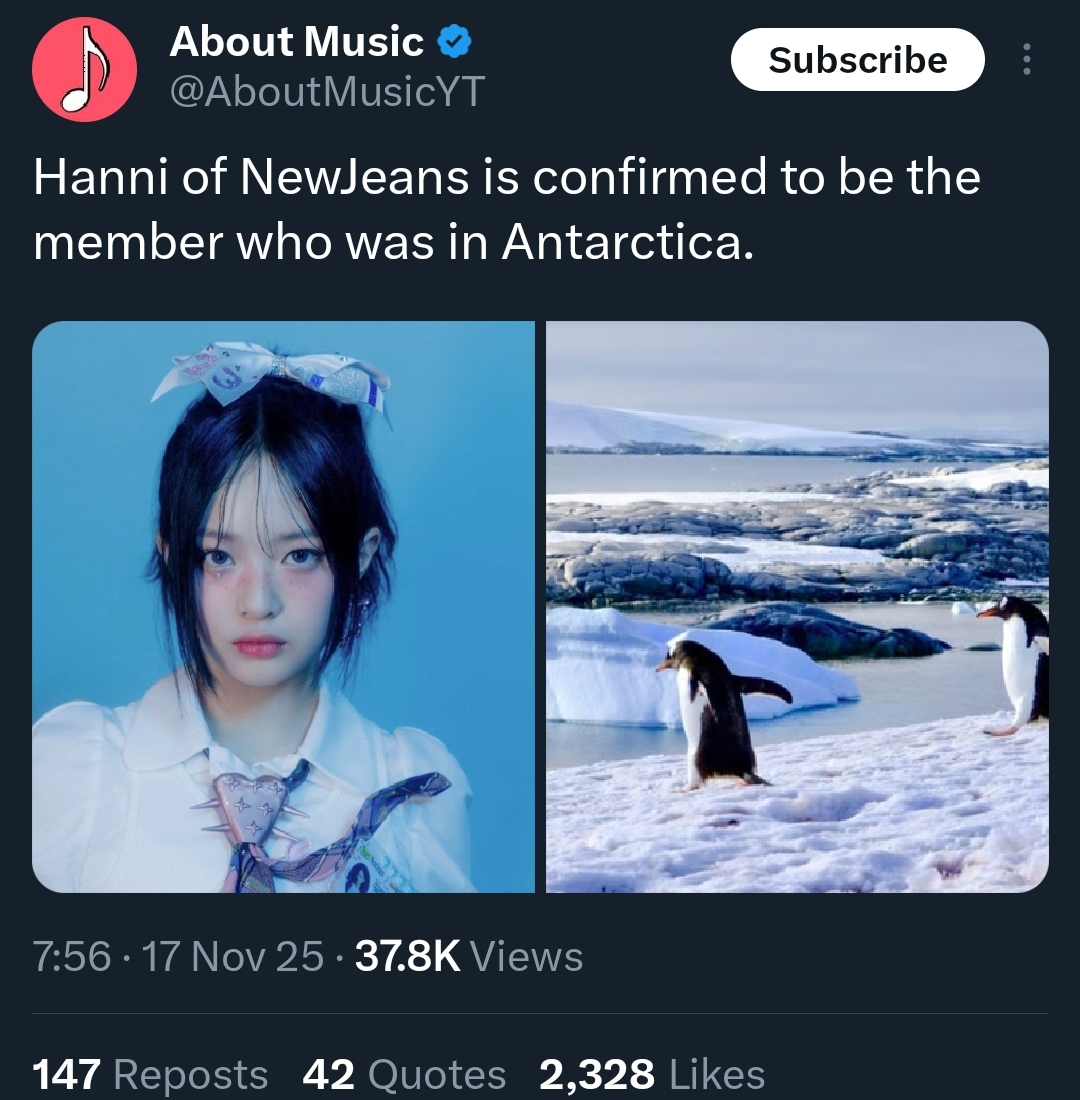The height and width of the screenshot is (1100, 1080).
Task: Subscribe to About Music
Action: [858, 60]
